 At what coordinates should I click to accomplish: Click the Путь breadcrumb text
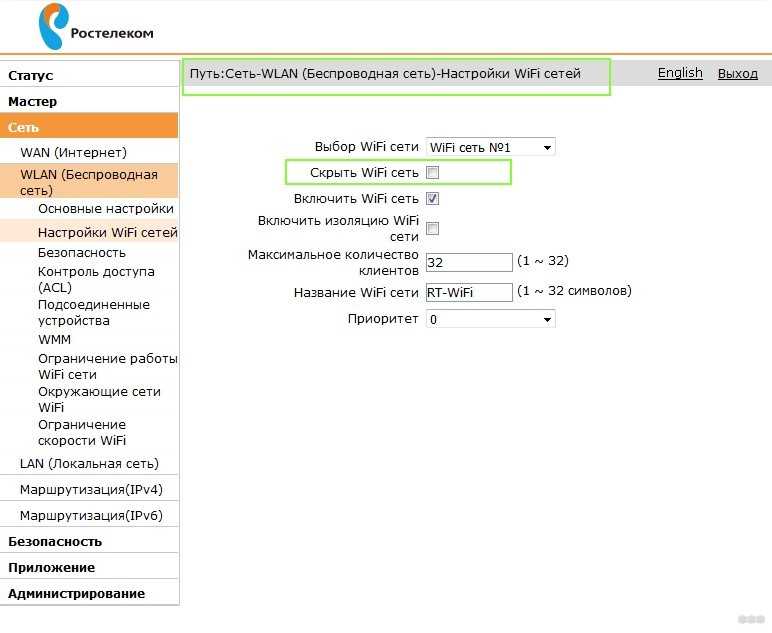point(385,74)
